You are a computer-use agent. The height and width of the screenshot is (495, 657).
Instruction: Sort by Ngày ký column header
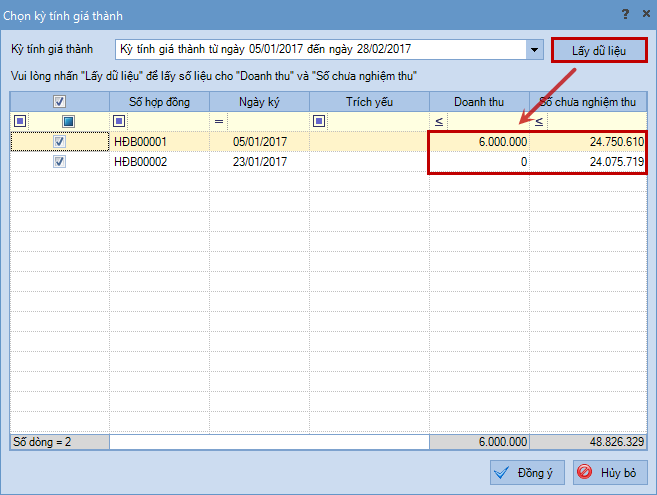pyautogui.click(x=259, y=101)
